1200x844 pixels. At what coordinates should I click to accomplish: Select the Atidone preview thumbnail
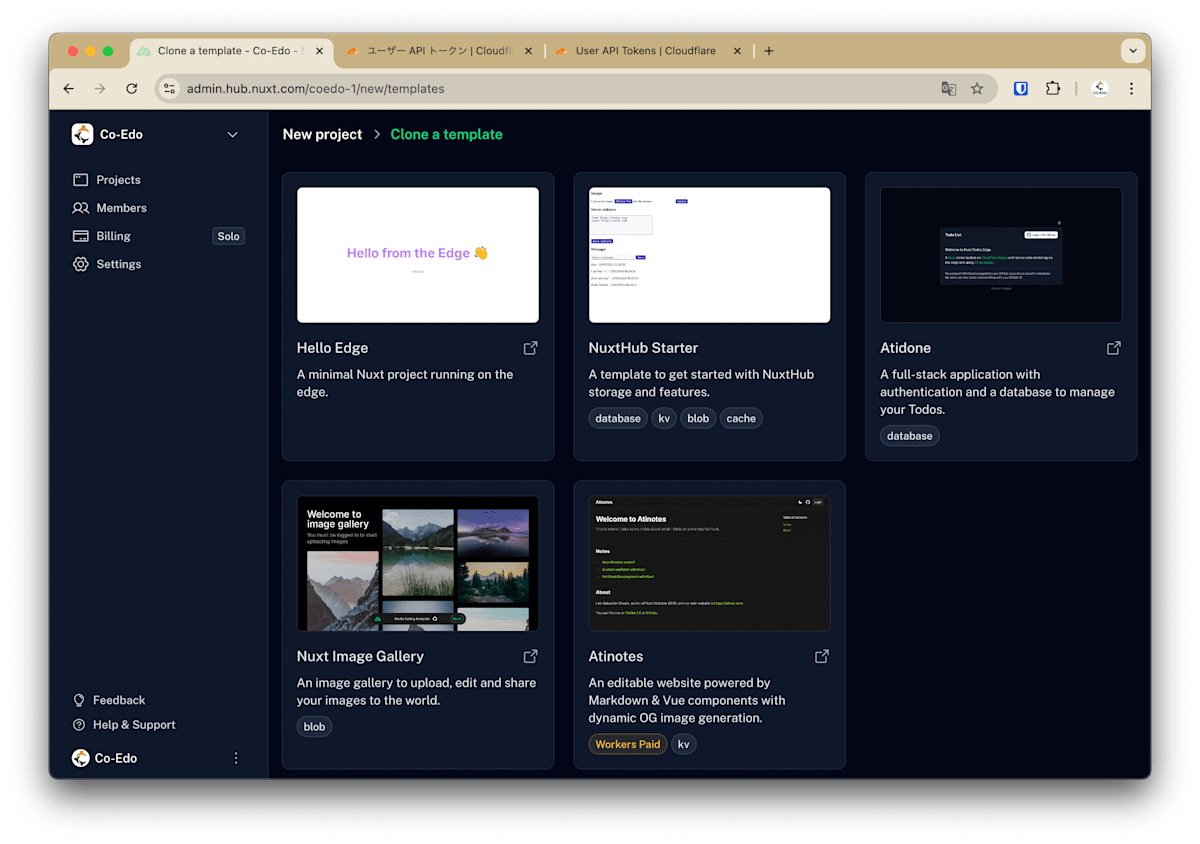tap(1001, 255)
